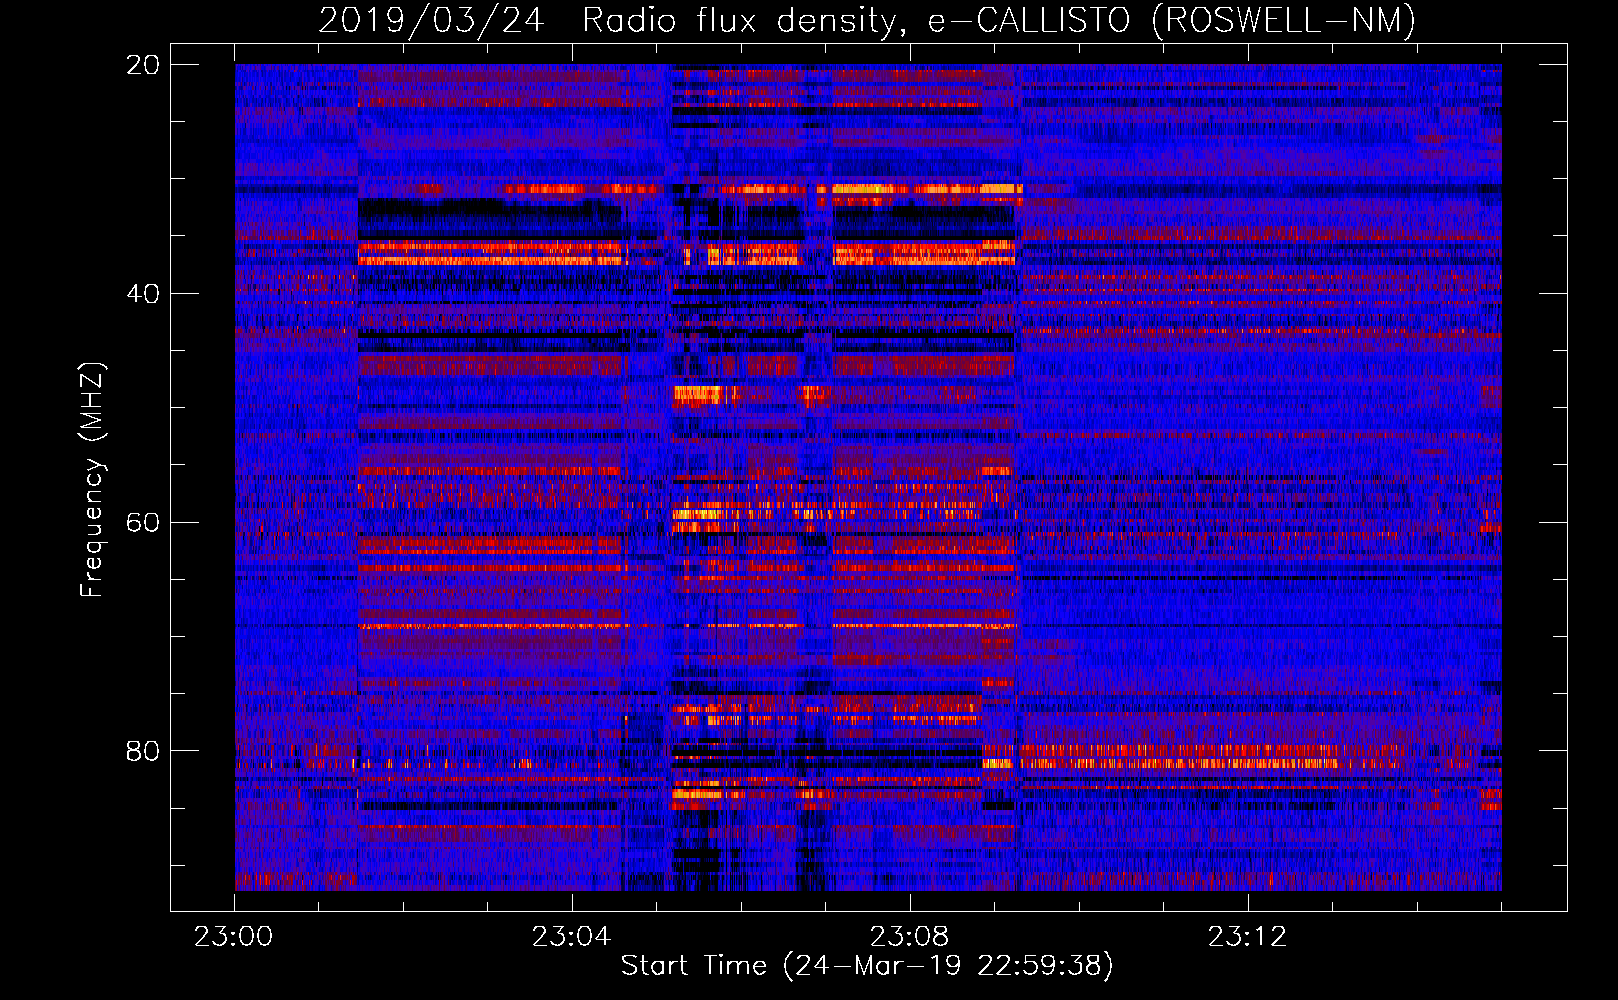Select the "40" frequency tick label
Screen dimensions: 1618x1000
point(143,294)
